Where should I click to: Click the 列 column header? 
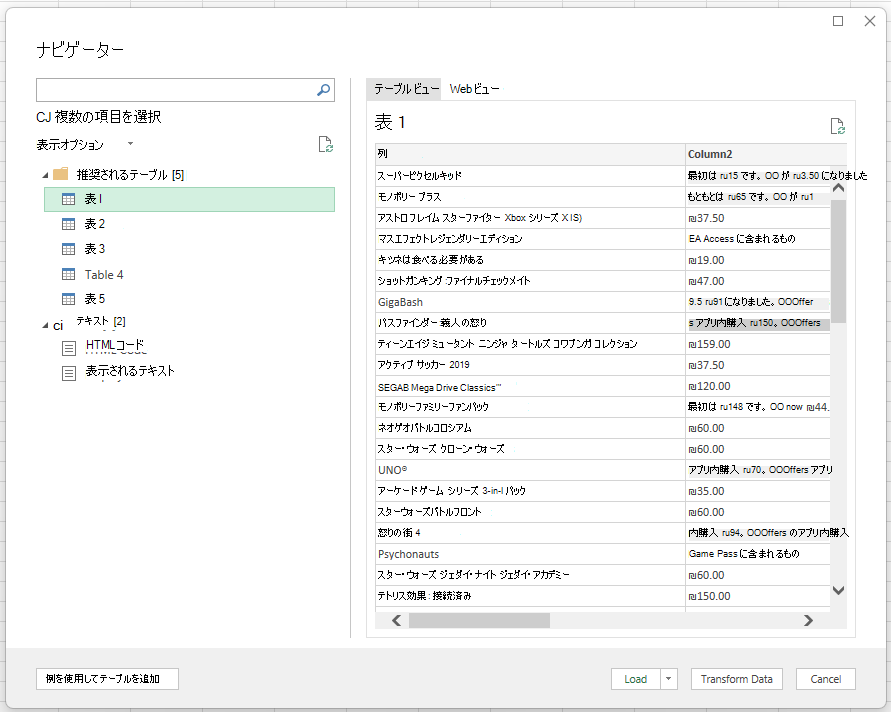pyautogui.click(x=530, y=154)
